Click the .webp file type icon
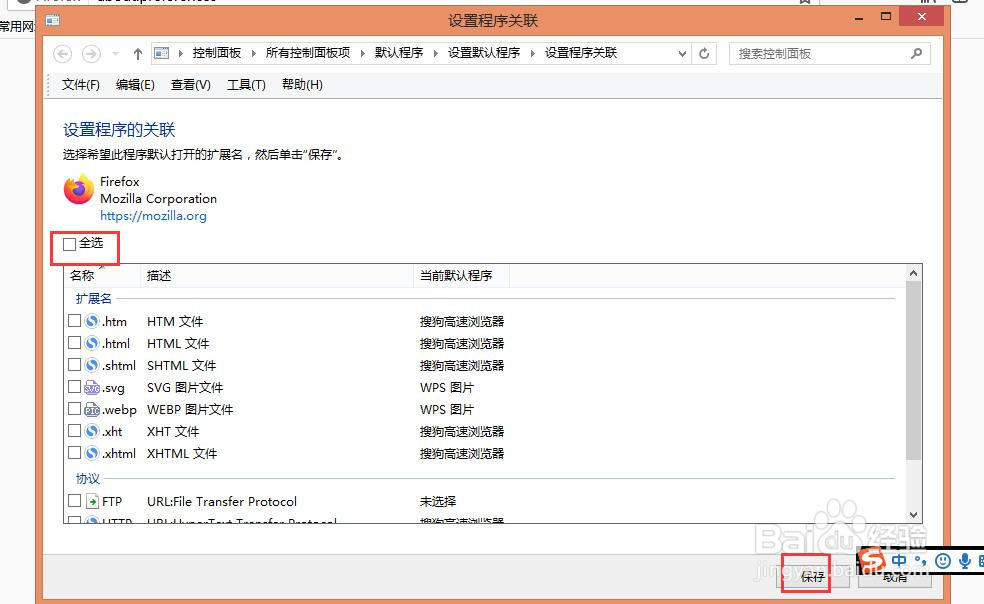Image resolution: width=984 pixels, height=604 pixels. 92,410
